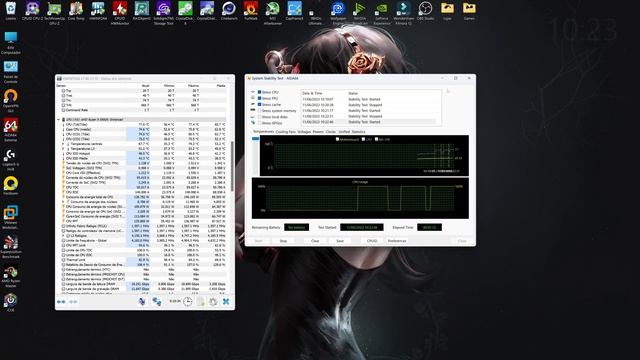Open the OBS Studio desktop shortcut
Viewport: 640px width, 360px height.
click(425, 11)
